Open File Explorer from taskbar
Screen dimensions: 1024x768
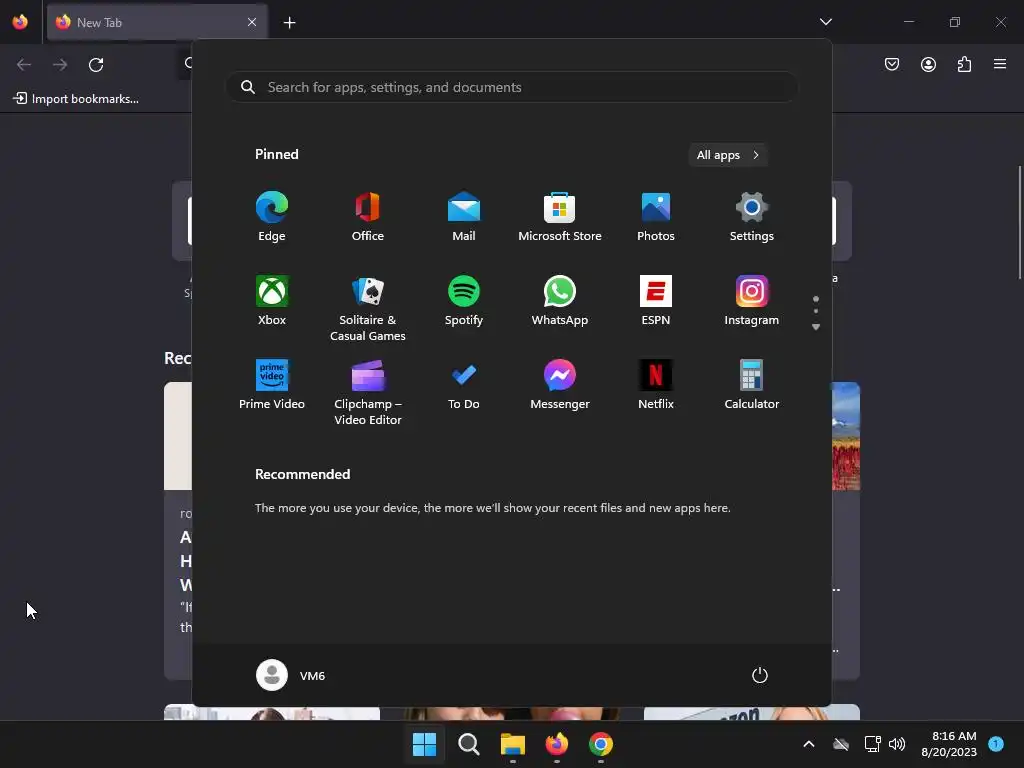pyautogui.click(x=513, y=744)
